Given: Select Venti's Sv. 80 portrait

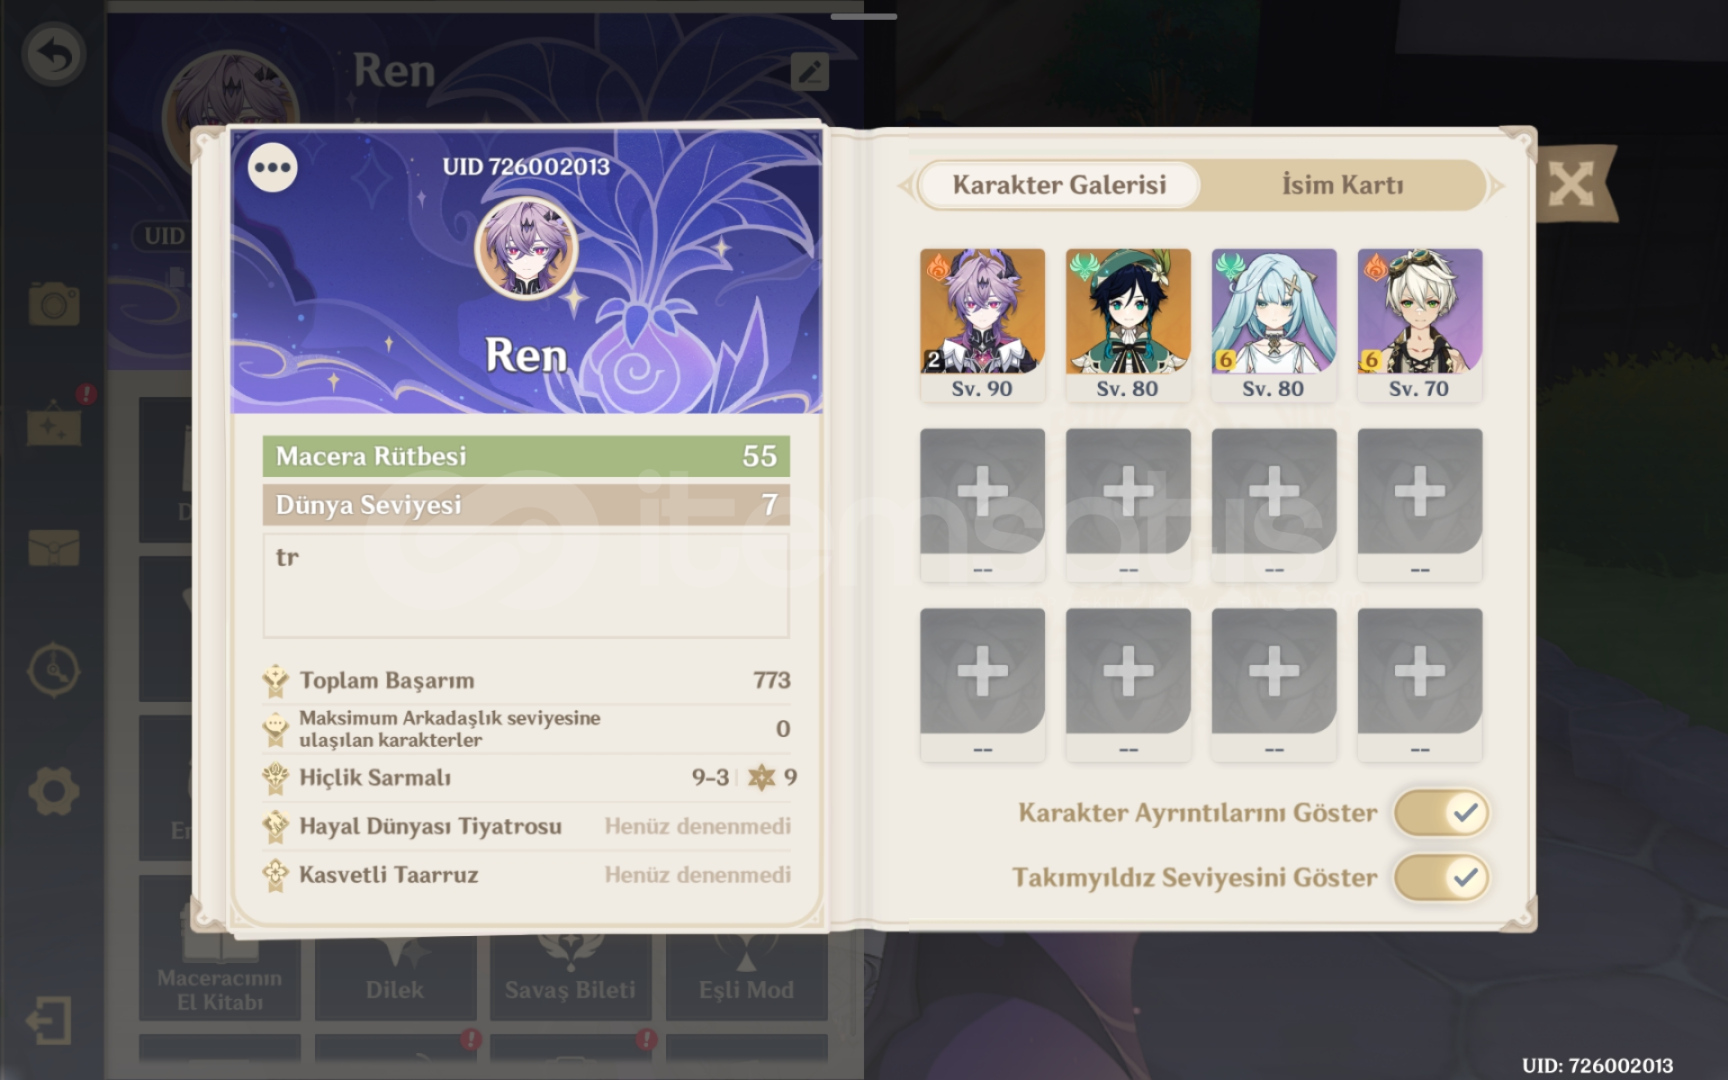Looking at the screenshot, I should 1128,325.
